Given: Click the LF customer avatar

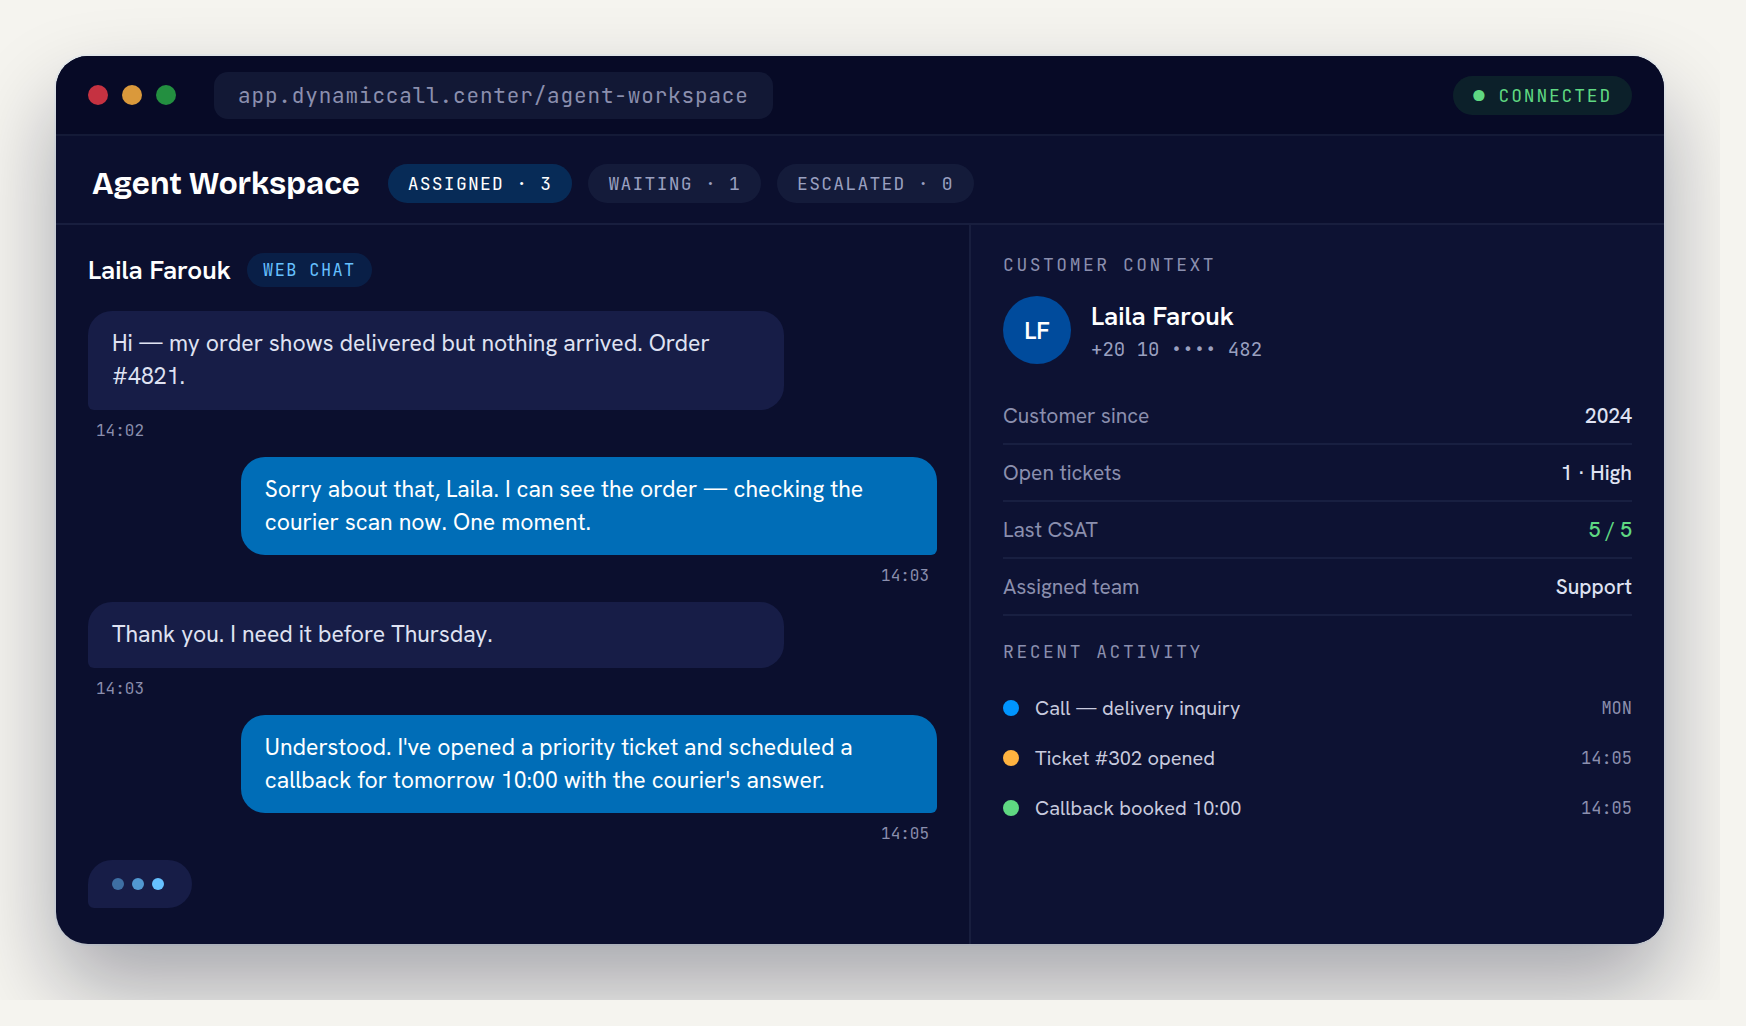Looking at the screenshot, I should (1037, 330).
